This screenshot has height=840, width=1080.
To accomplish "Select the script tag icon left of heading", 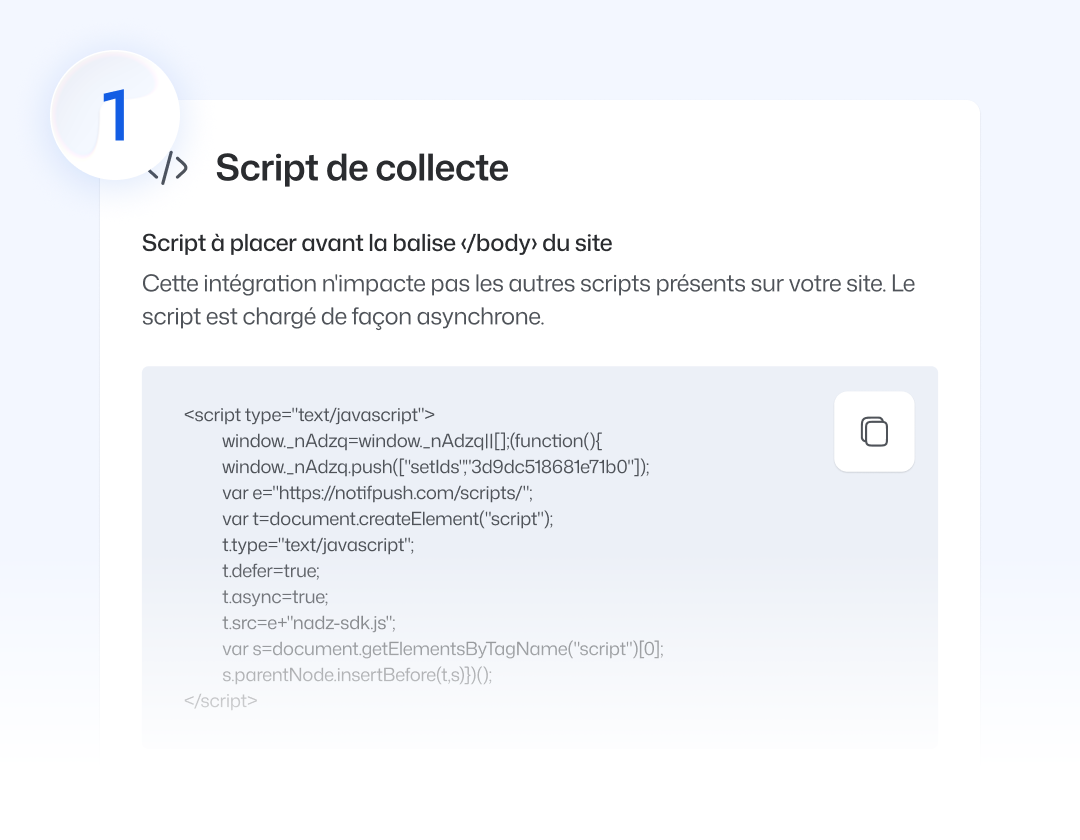I will pos(167,166).
